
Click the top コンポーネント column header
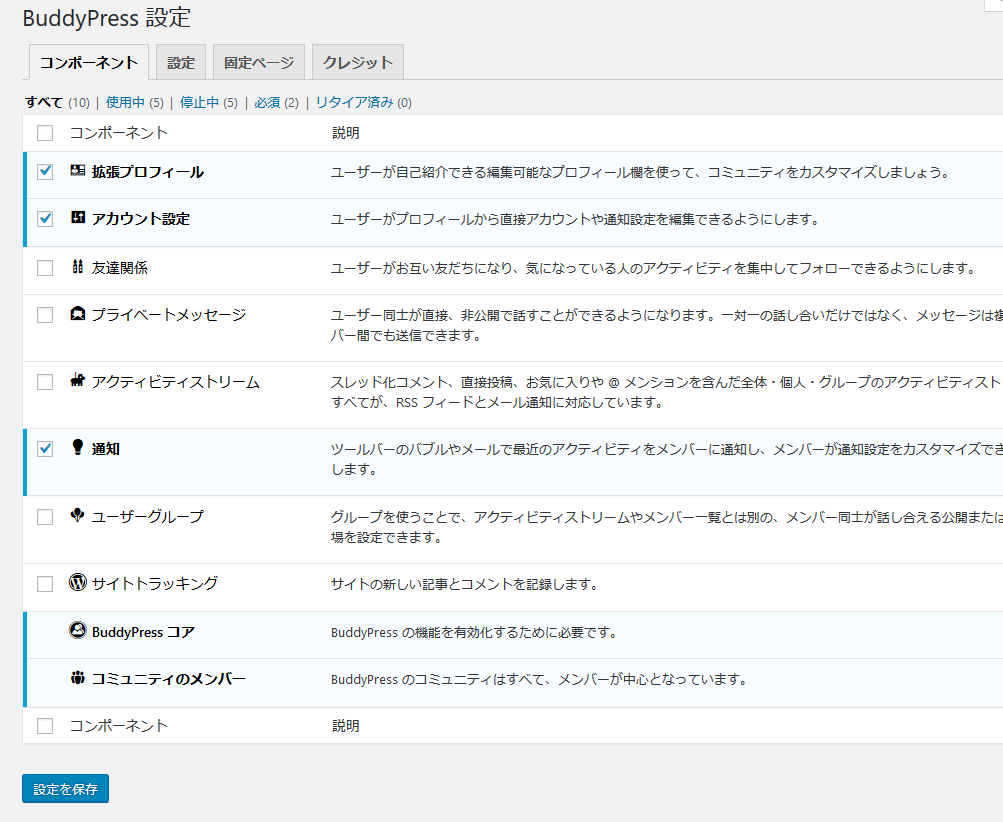119,132
